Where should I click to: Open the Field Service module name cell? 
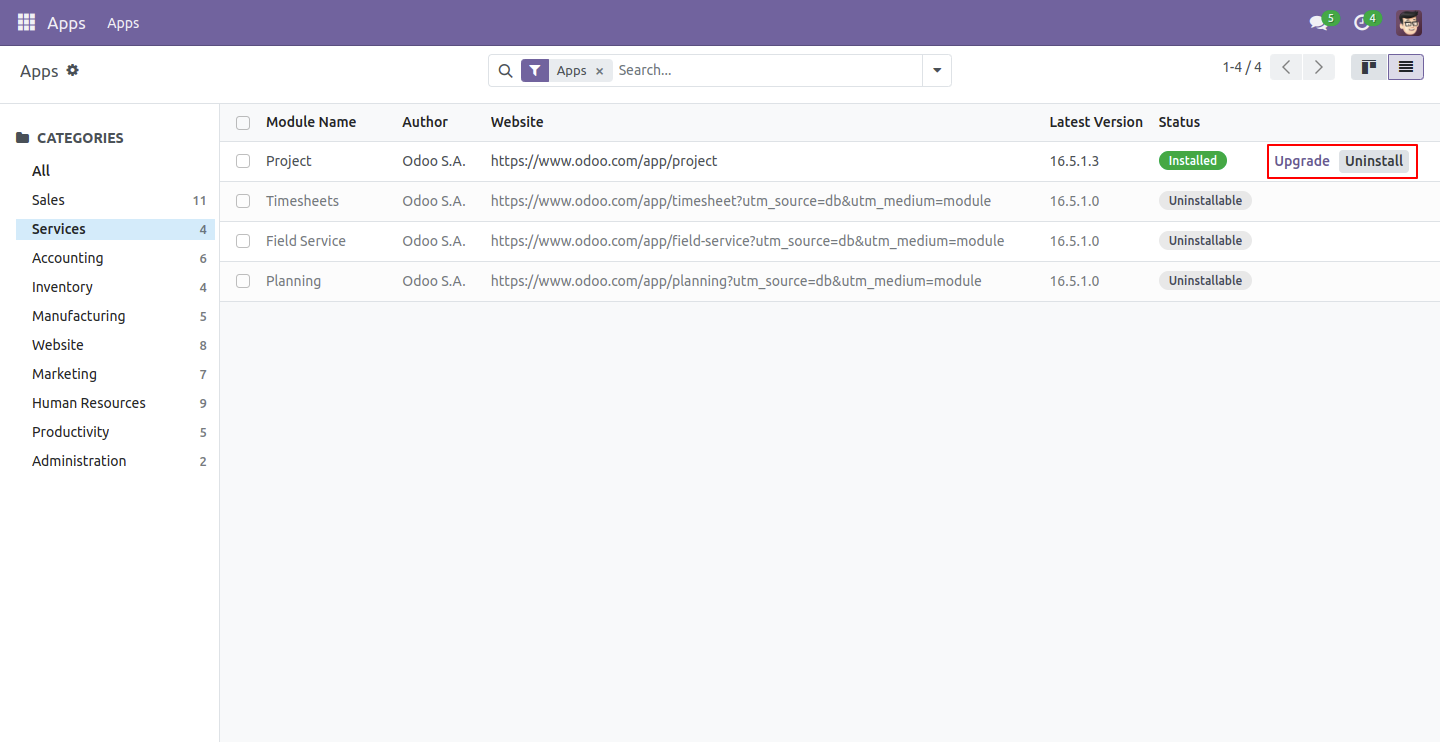pyautogui.click(x=306, y=241)
